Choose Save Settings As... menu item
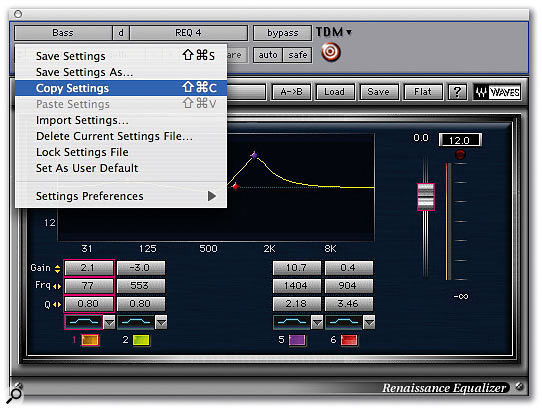The image size is (542, 410). (x=121, y=72)
